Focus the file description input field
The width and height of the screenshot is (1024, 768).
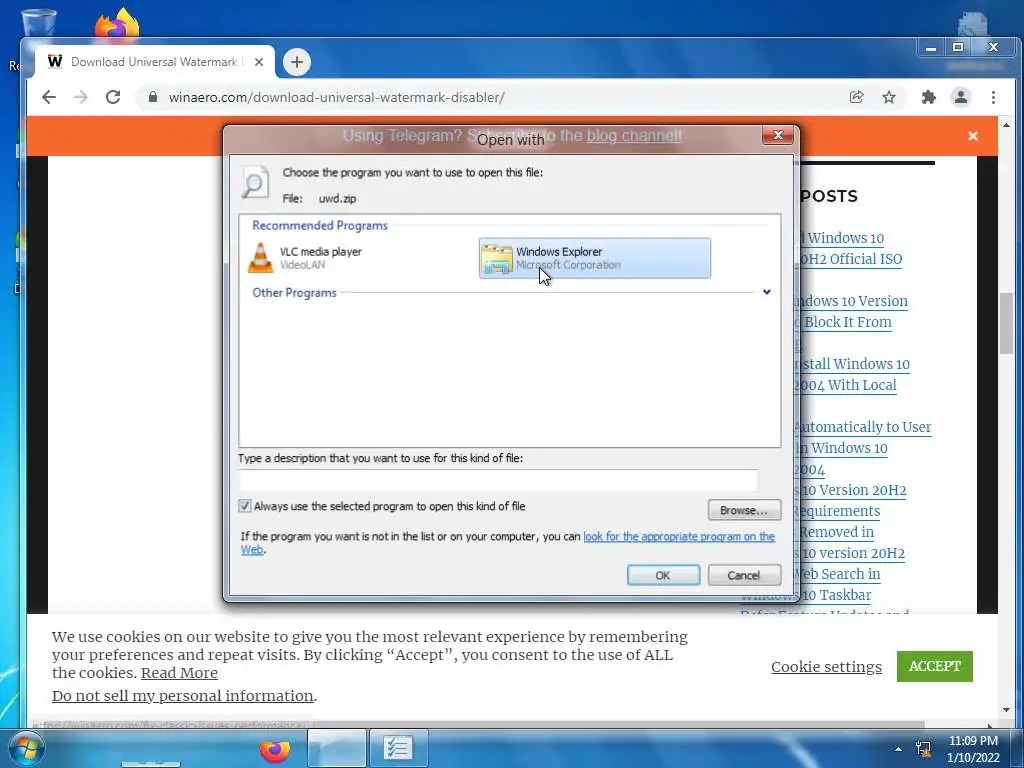click(498, 481)
